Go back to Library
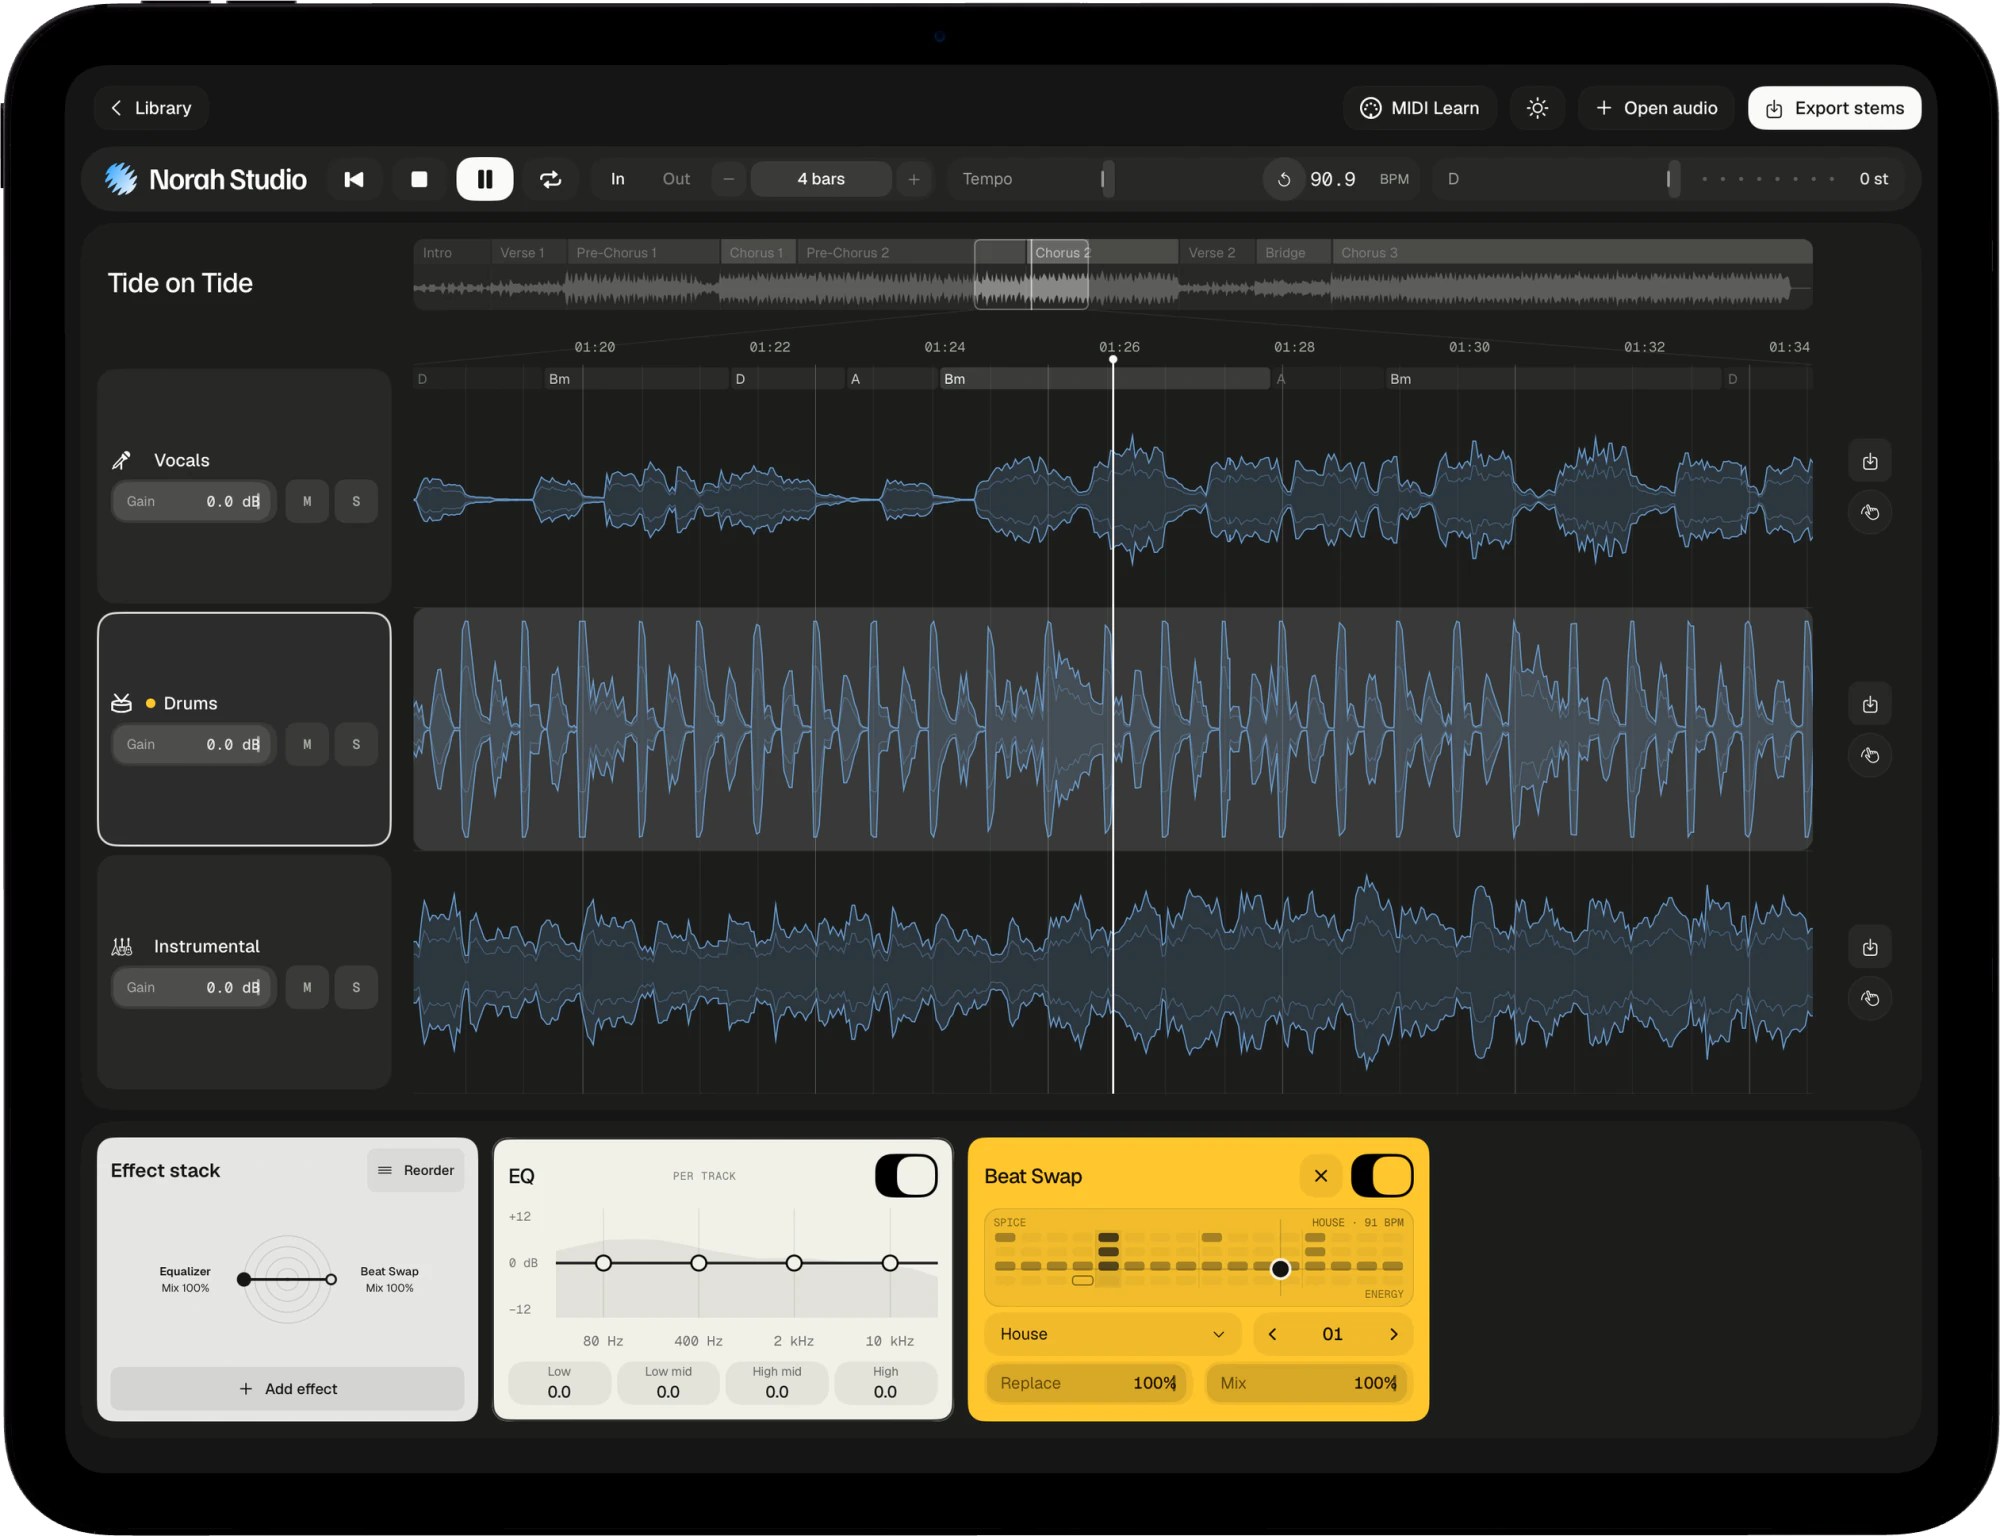This screenshot has height=1536, width=2000. click(x=151, y=108)
